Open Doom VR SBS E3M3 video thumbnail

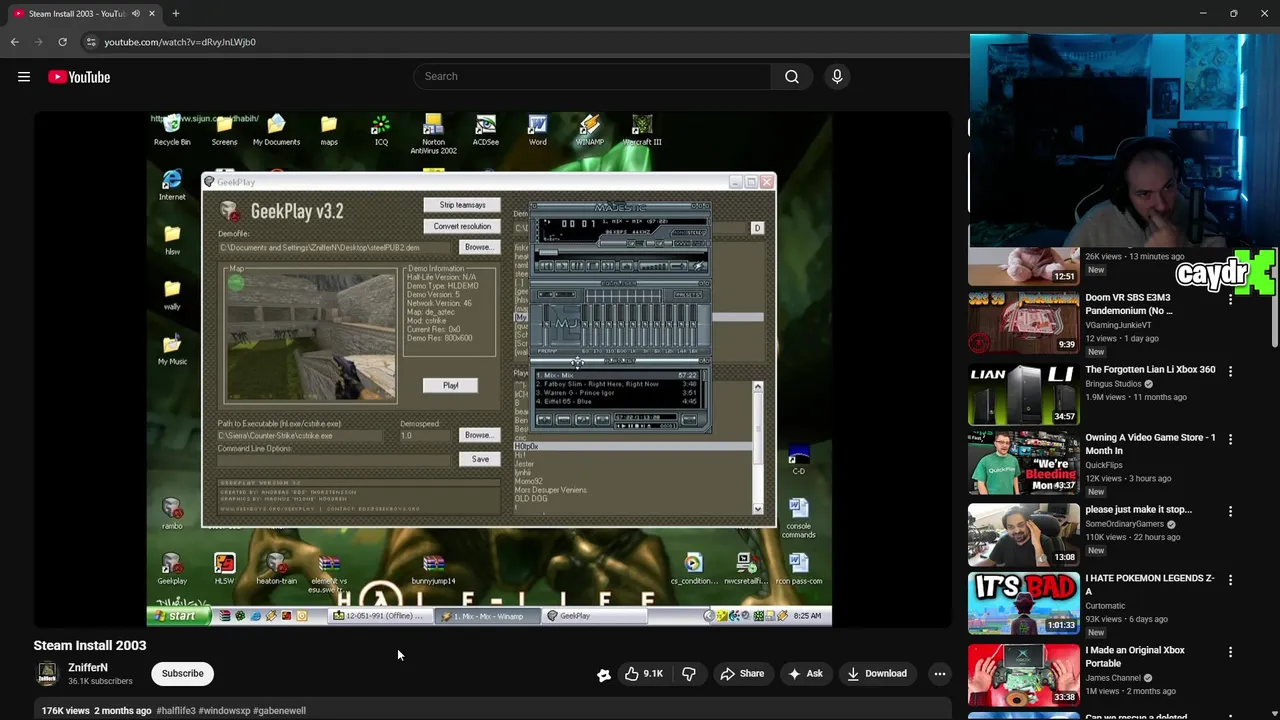1023,322
